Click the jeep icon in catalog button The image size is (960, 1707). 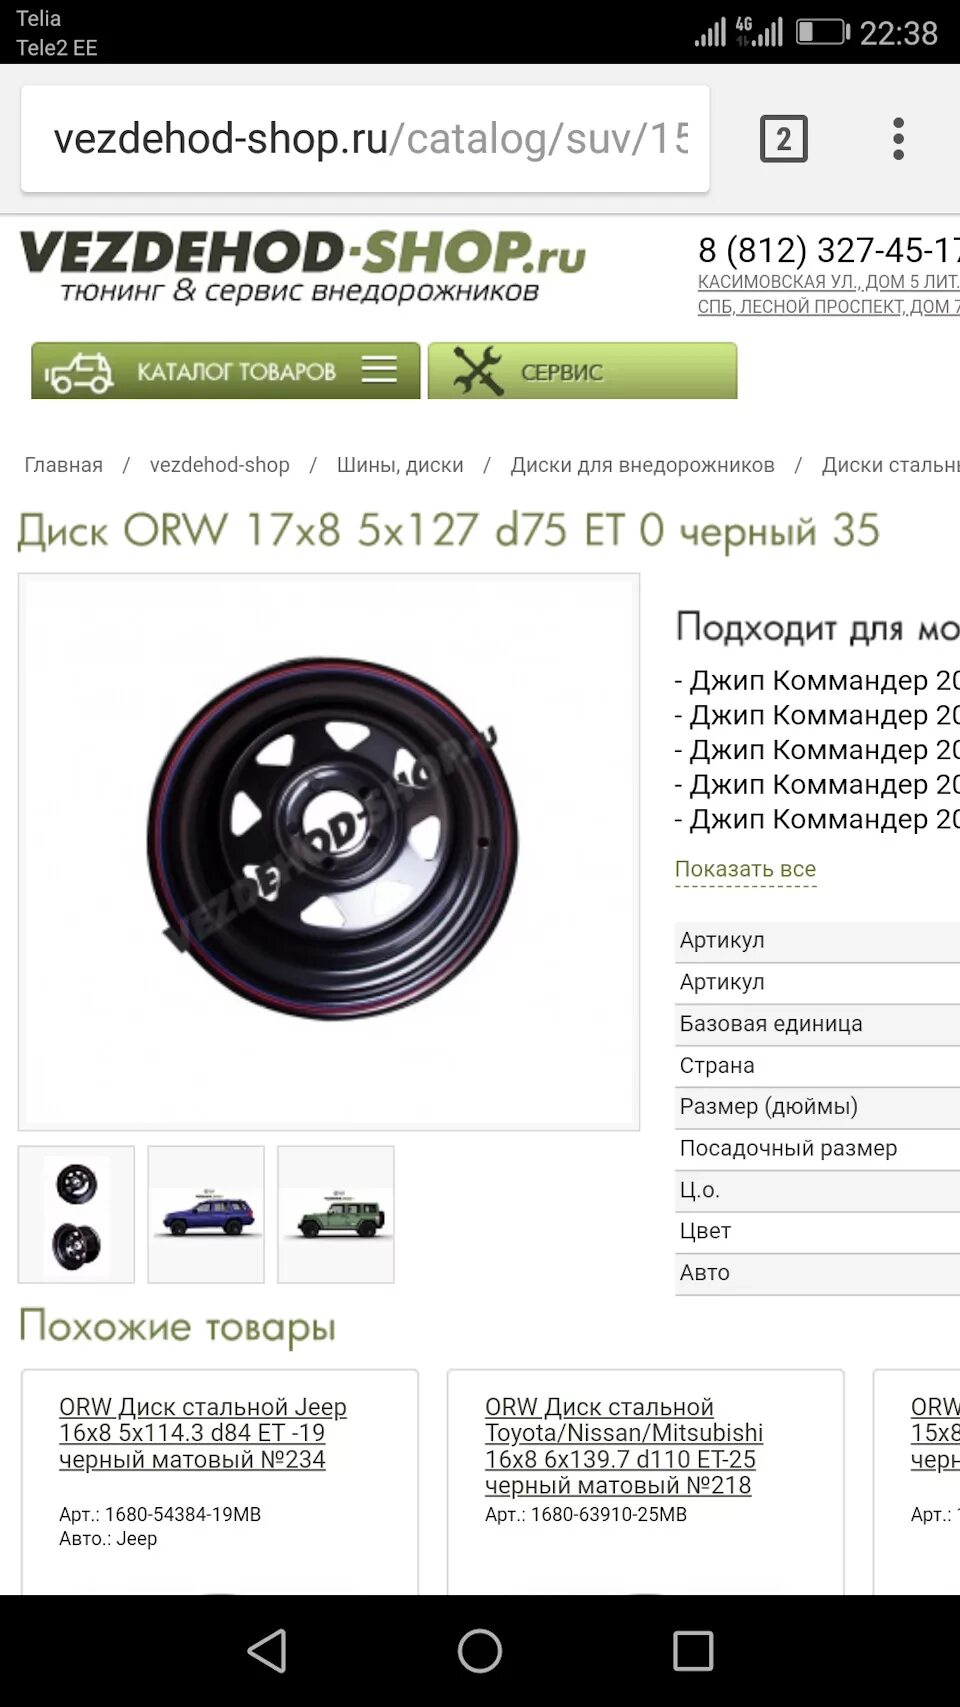79,372
